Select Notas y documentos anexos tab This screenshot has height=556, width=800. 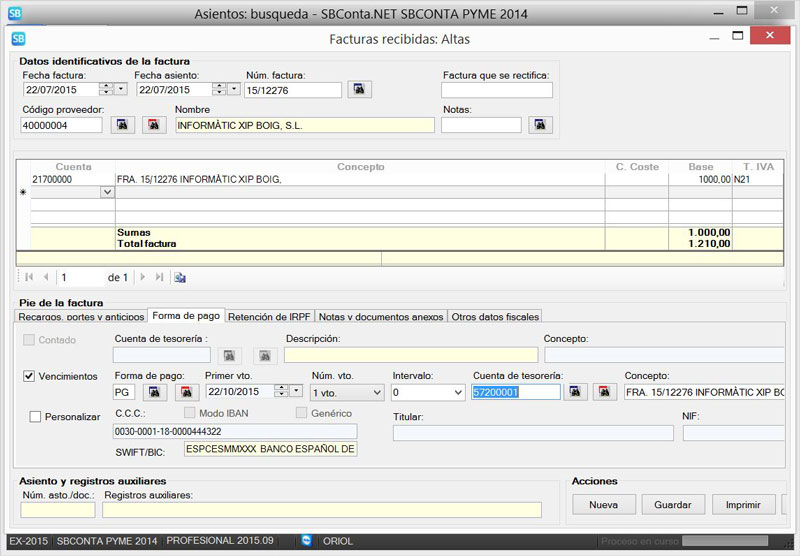tap(380, 316)
